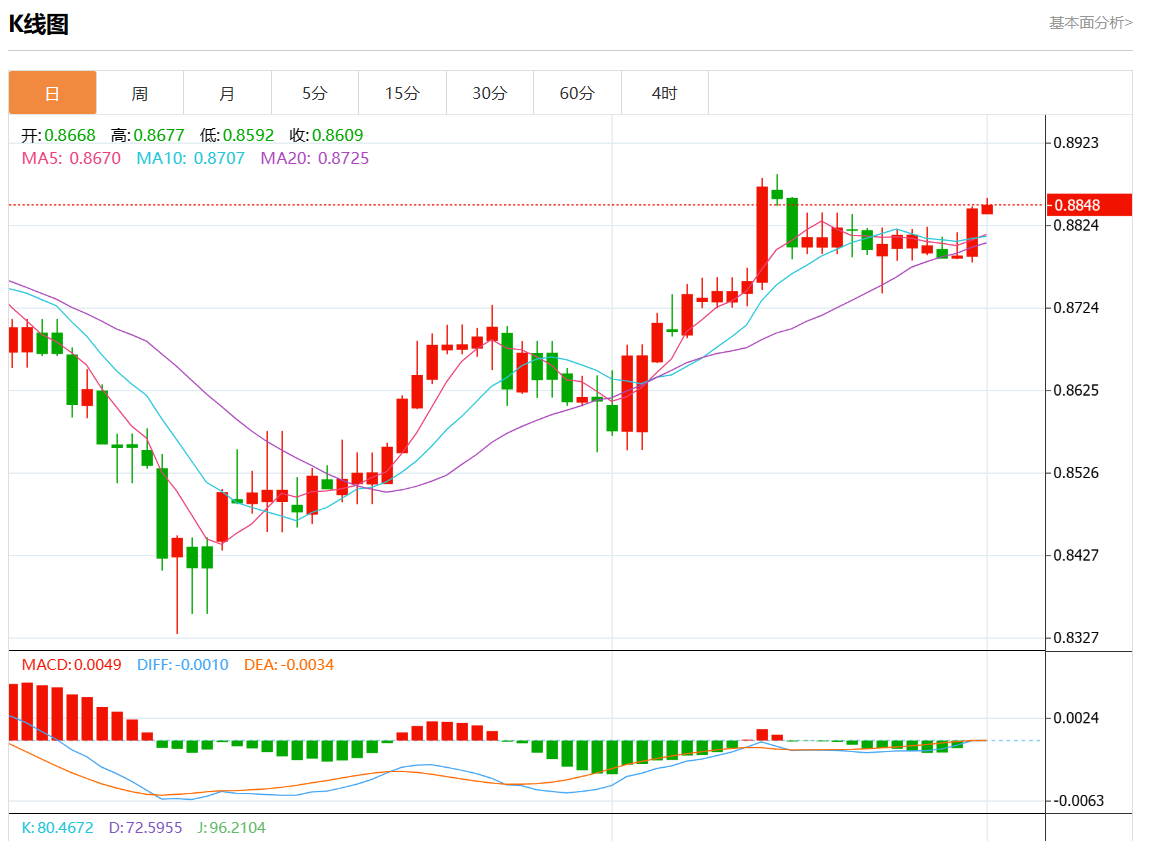This screenshot has width=1156, height=841.
Task: Select the 日 daily chart tab
Action: tap(53, 93)
